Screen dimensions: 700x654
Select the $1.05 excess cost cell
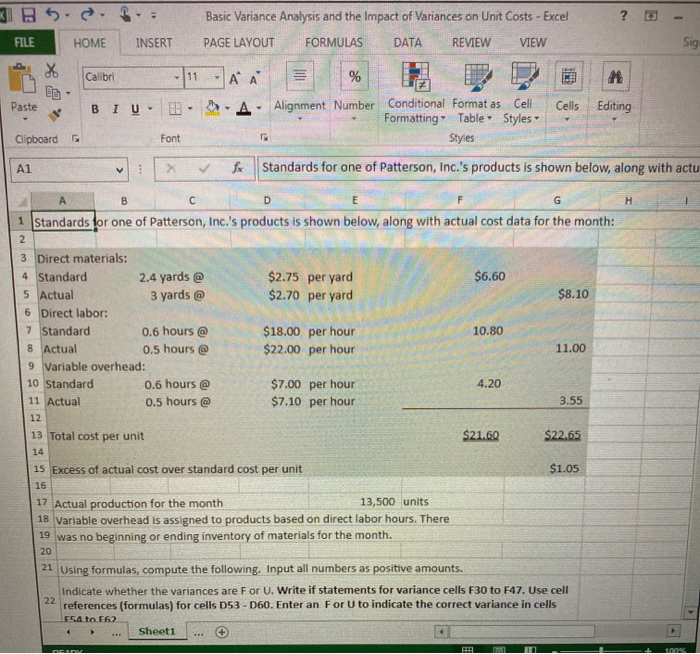pyautogui.click(x=564, y=469)
